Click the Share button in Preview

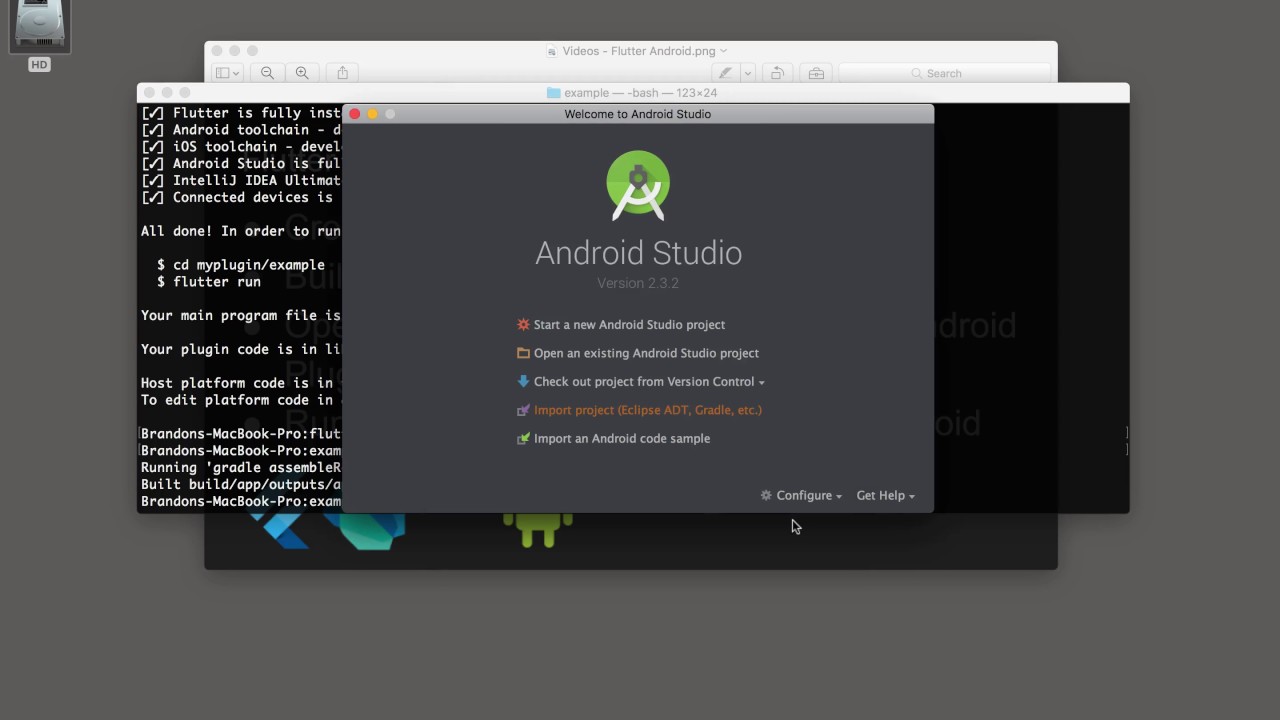coord(343,73)
